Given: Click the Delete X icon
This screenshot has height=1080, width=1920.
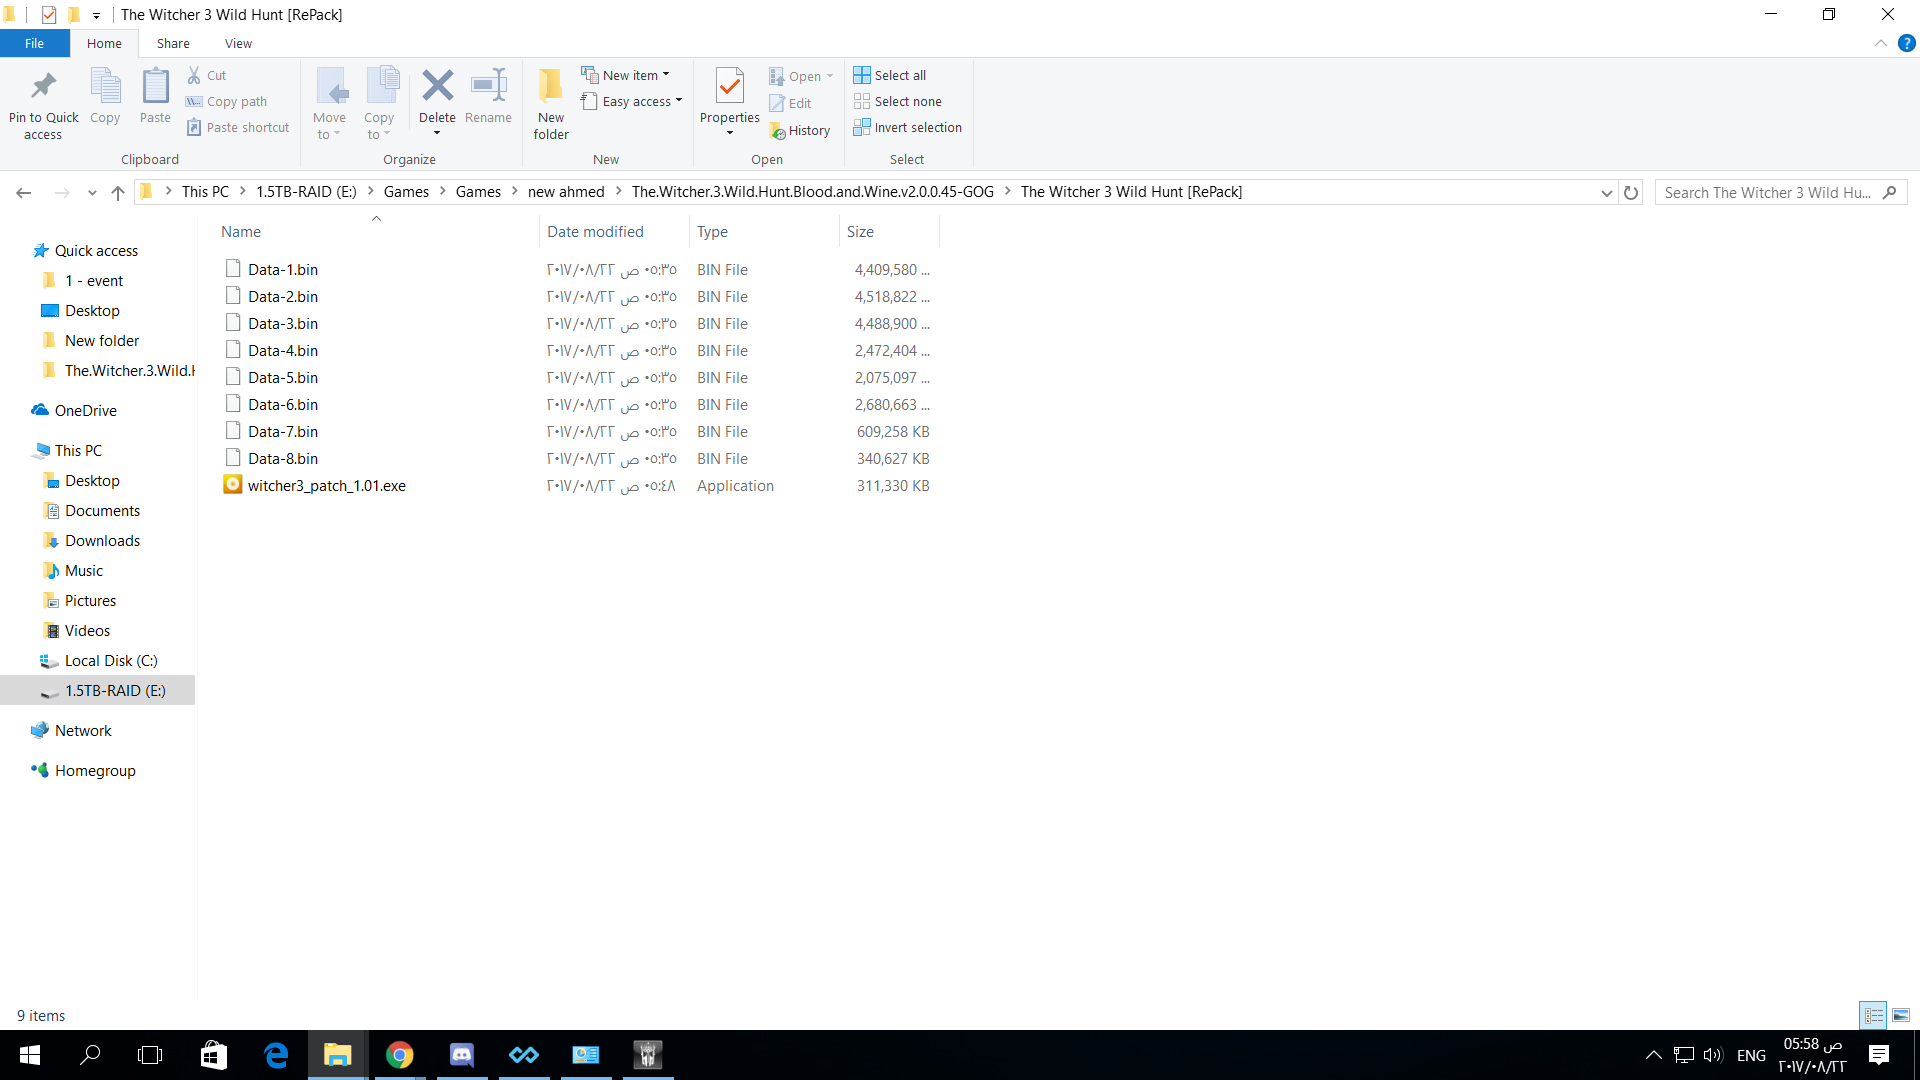Looking at the screenshot, I should tap(437, 86).
